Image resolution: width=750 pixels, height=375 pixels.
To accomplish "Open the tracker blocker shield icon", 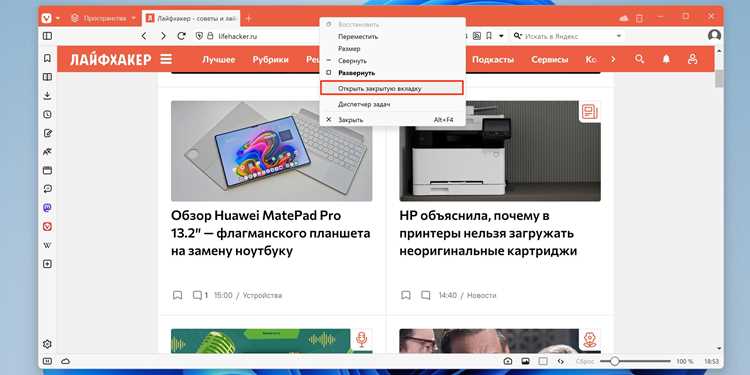I will (x=199, y=36).
